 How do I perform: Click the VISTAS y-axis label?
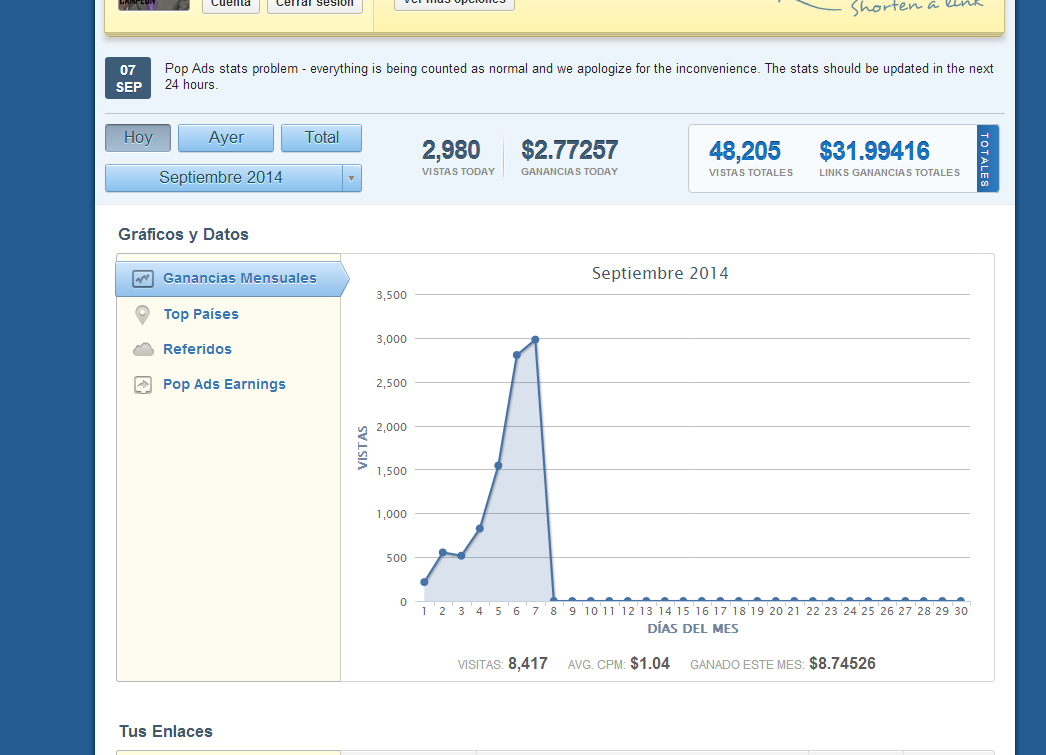click(363, 448)
